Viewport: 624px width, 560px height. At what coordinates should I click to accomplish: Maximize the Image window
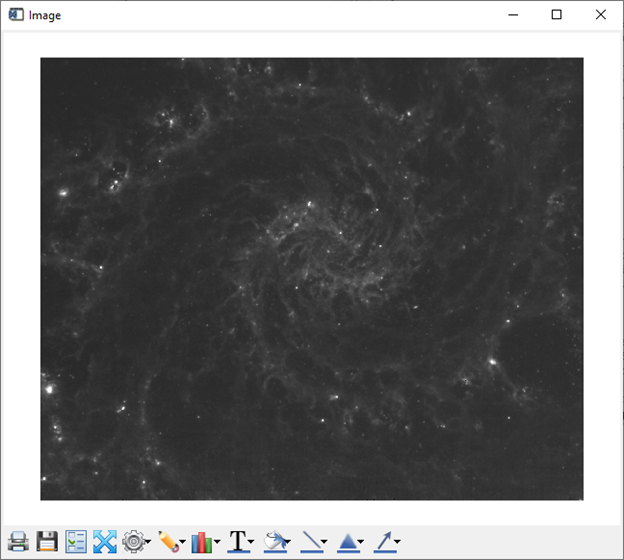557,15
